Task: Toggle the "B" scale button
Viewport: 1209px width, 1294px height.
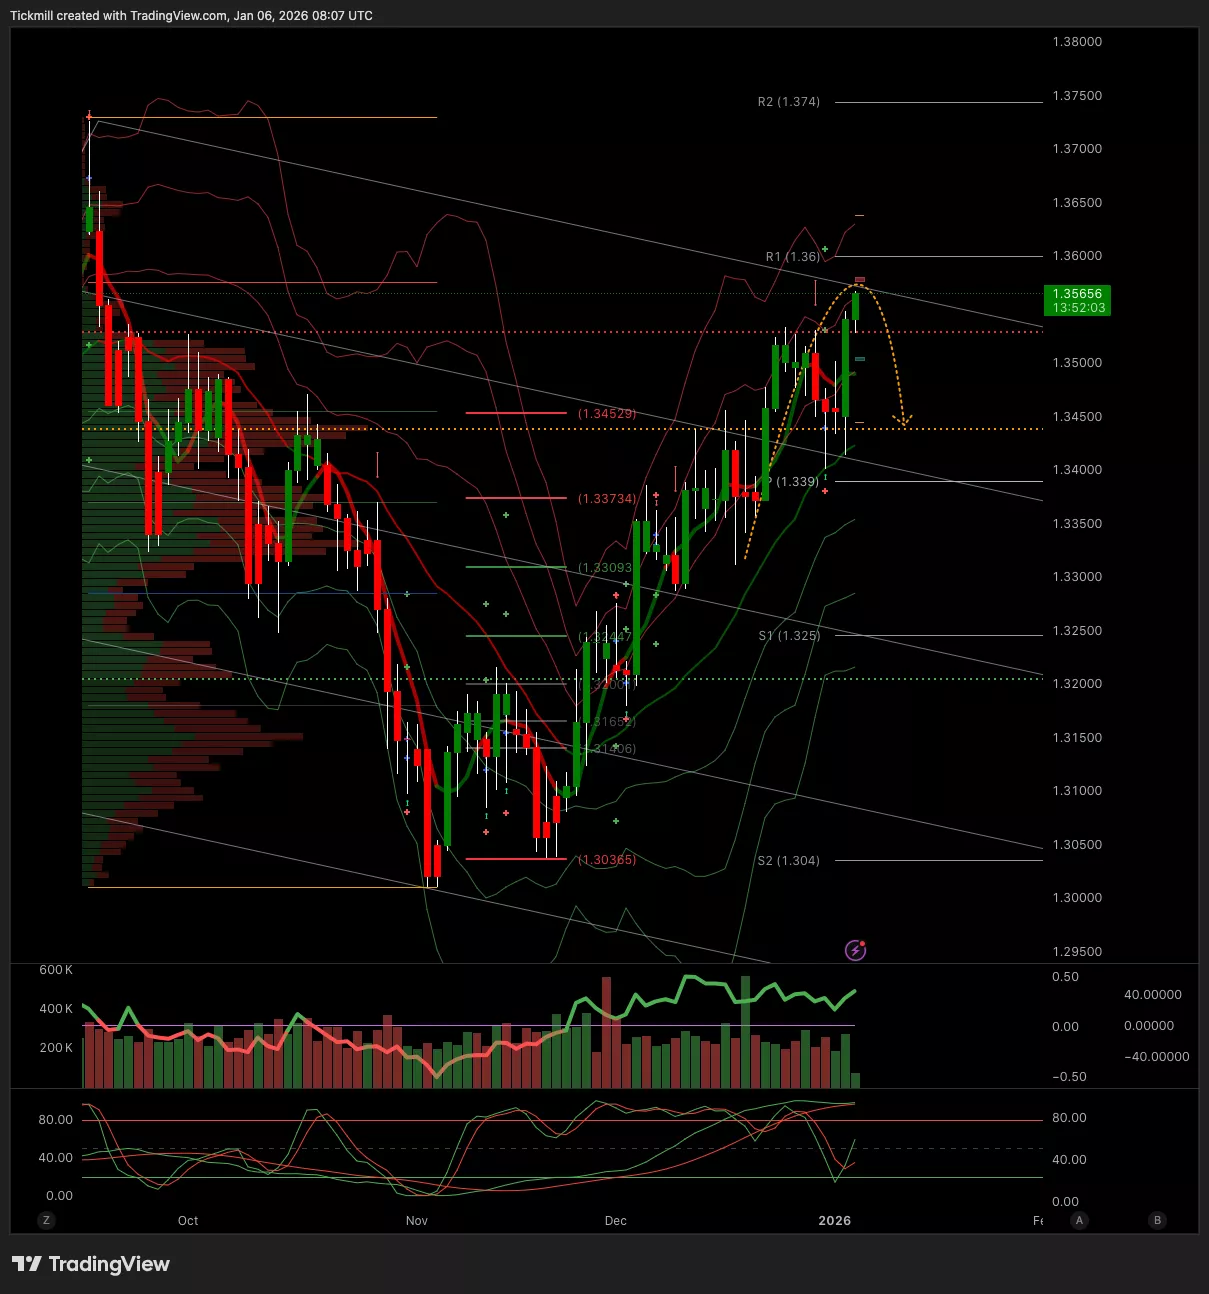Action: 1157,1220
